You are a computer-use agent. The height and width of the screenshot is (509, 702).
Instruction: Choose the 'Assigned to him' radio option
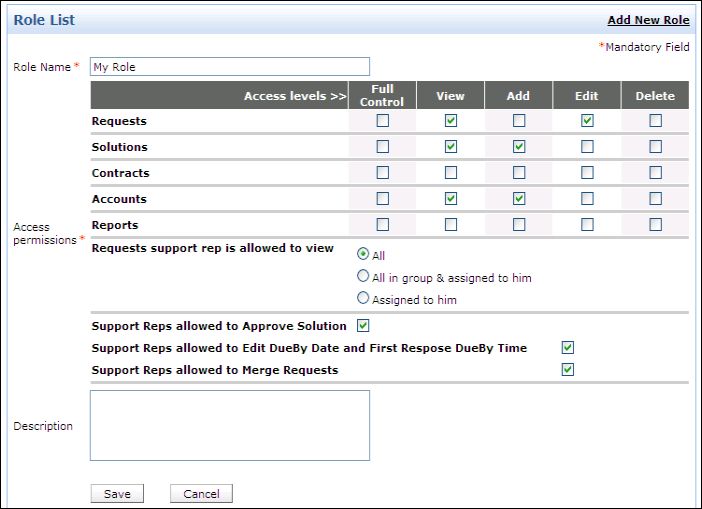pyautogui.click(x=363, y=298)
